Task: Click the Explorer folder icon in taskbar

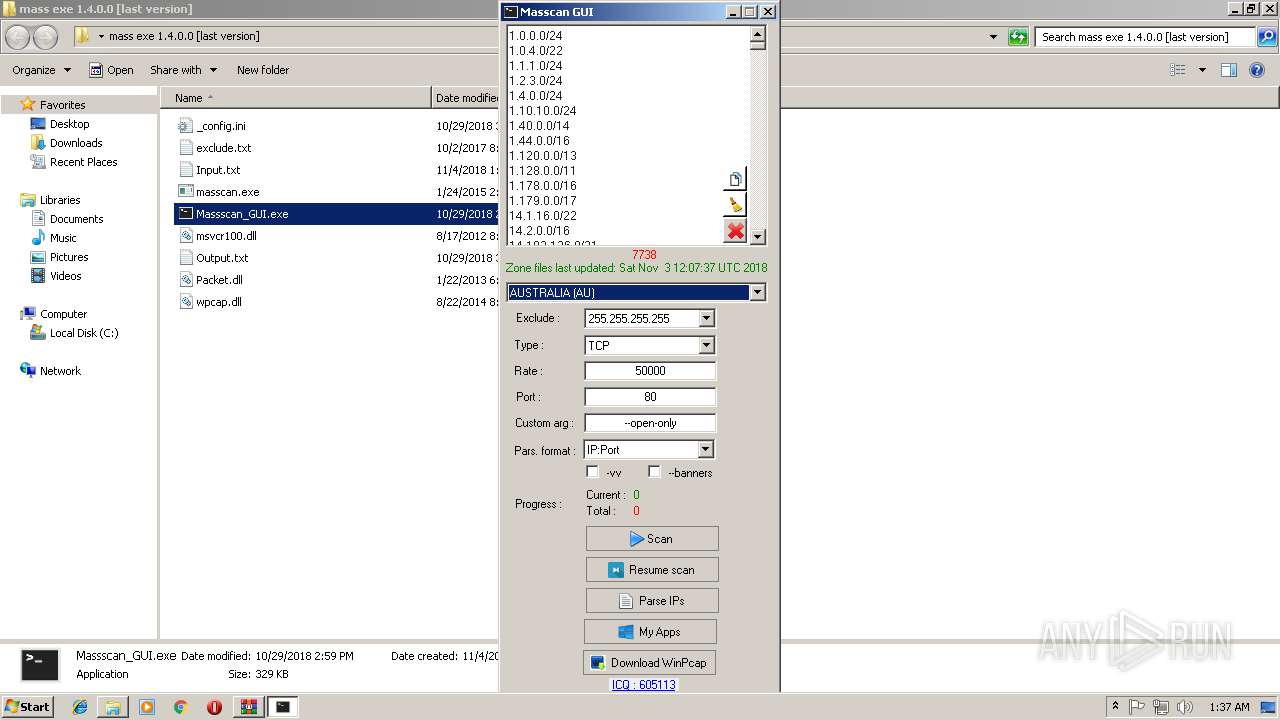Action: pos(113,707)
